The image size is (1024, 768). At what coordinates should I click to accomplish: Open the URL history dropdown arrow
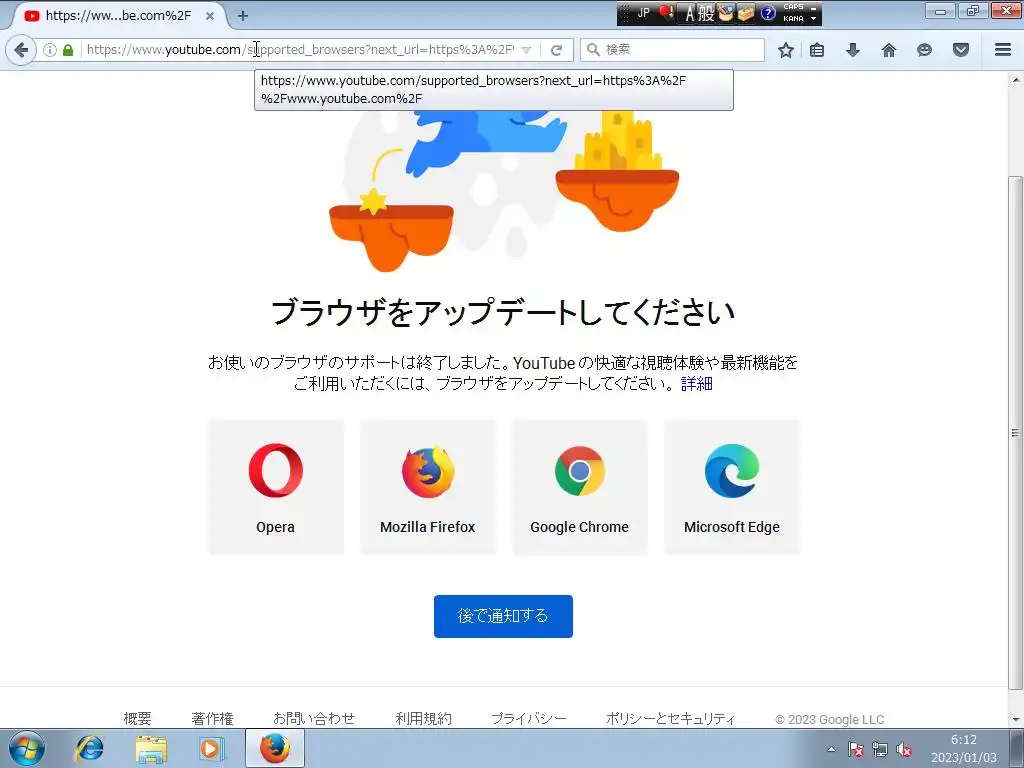coord(527,50)
